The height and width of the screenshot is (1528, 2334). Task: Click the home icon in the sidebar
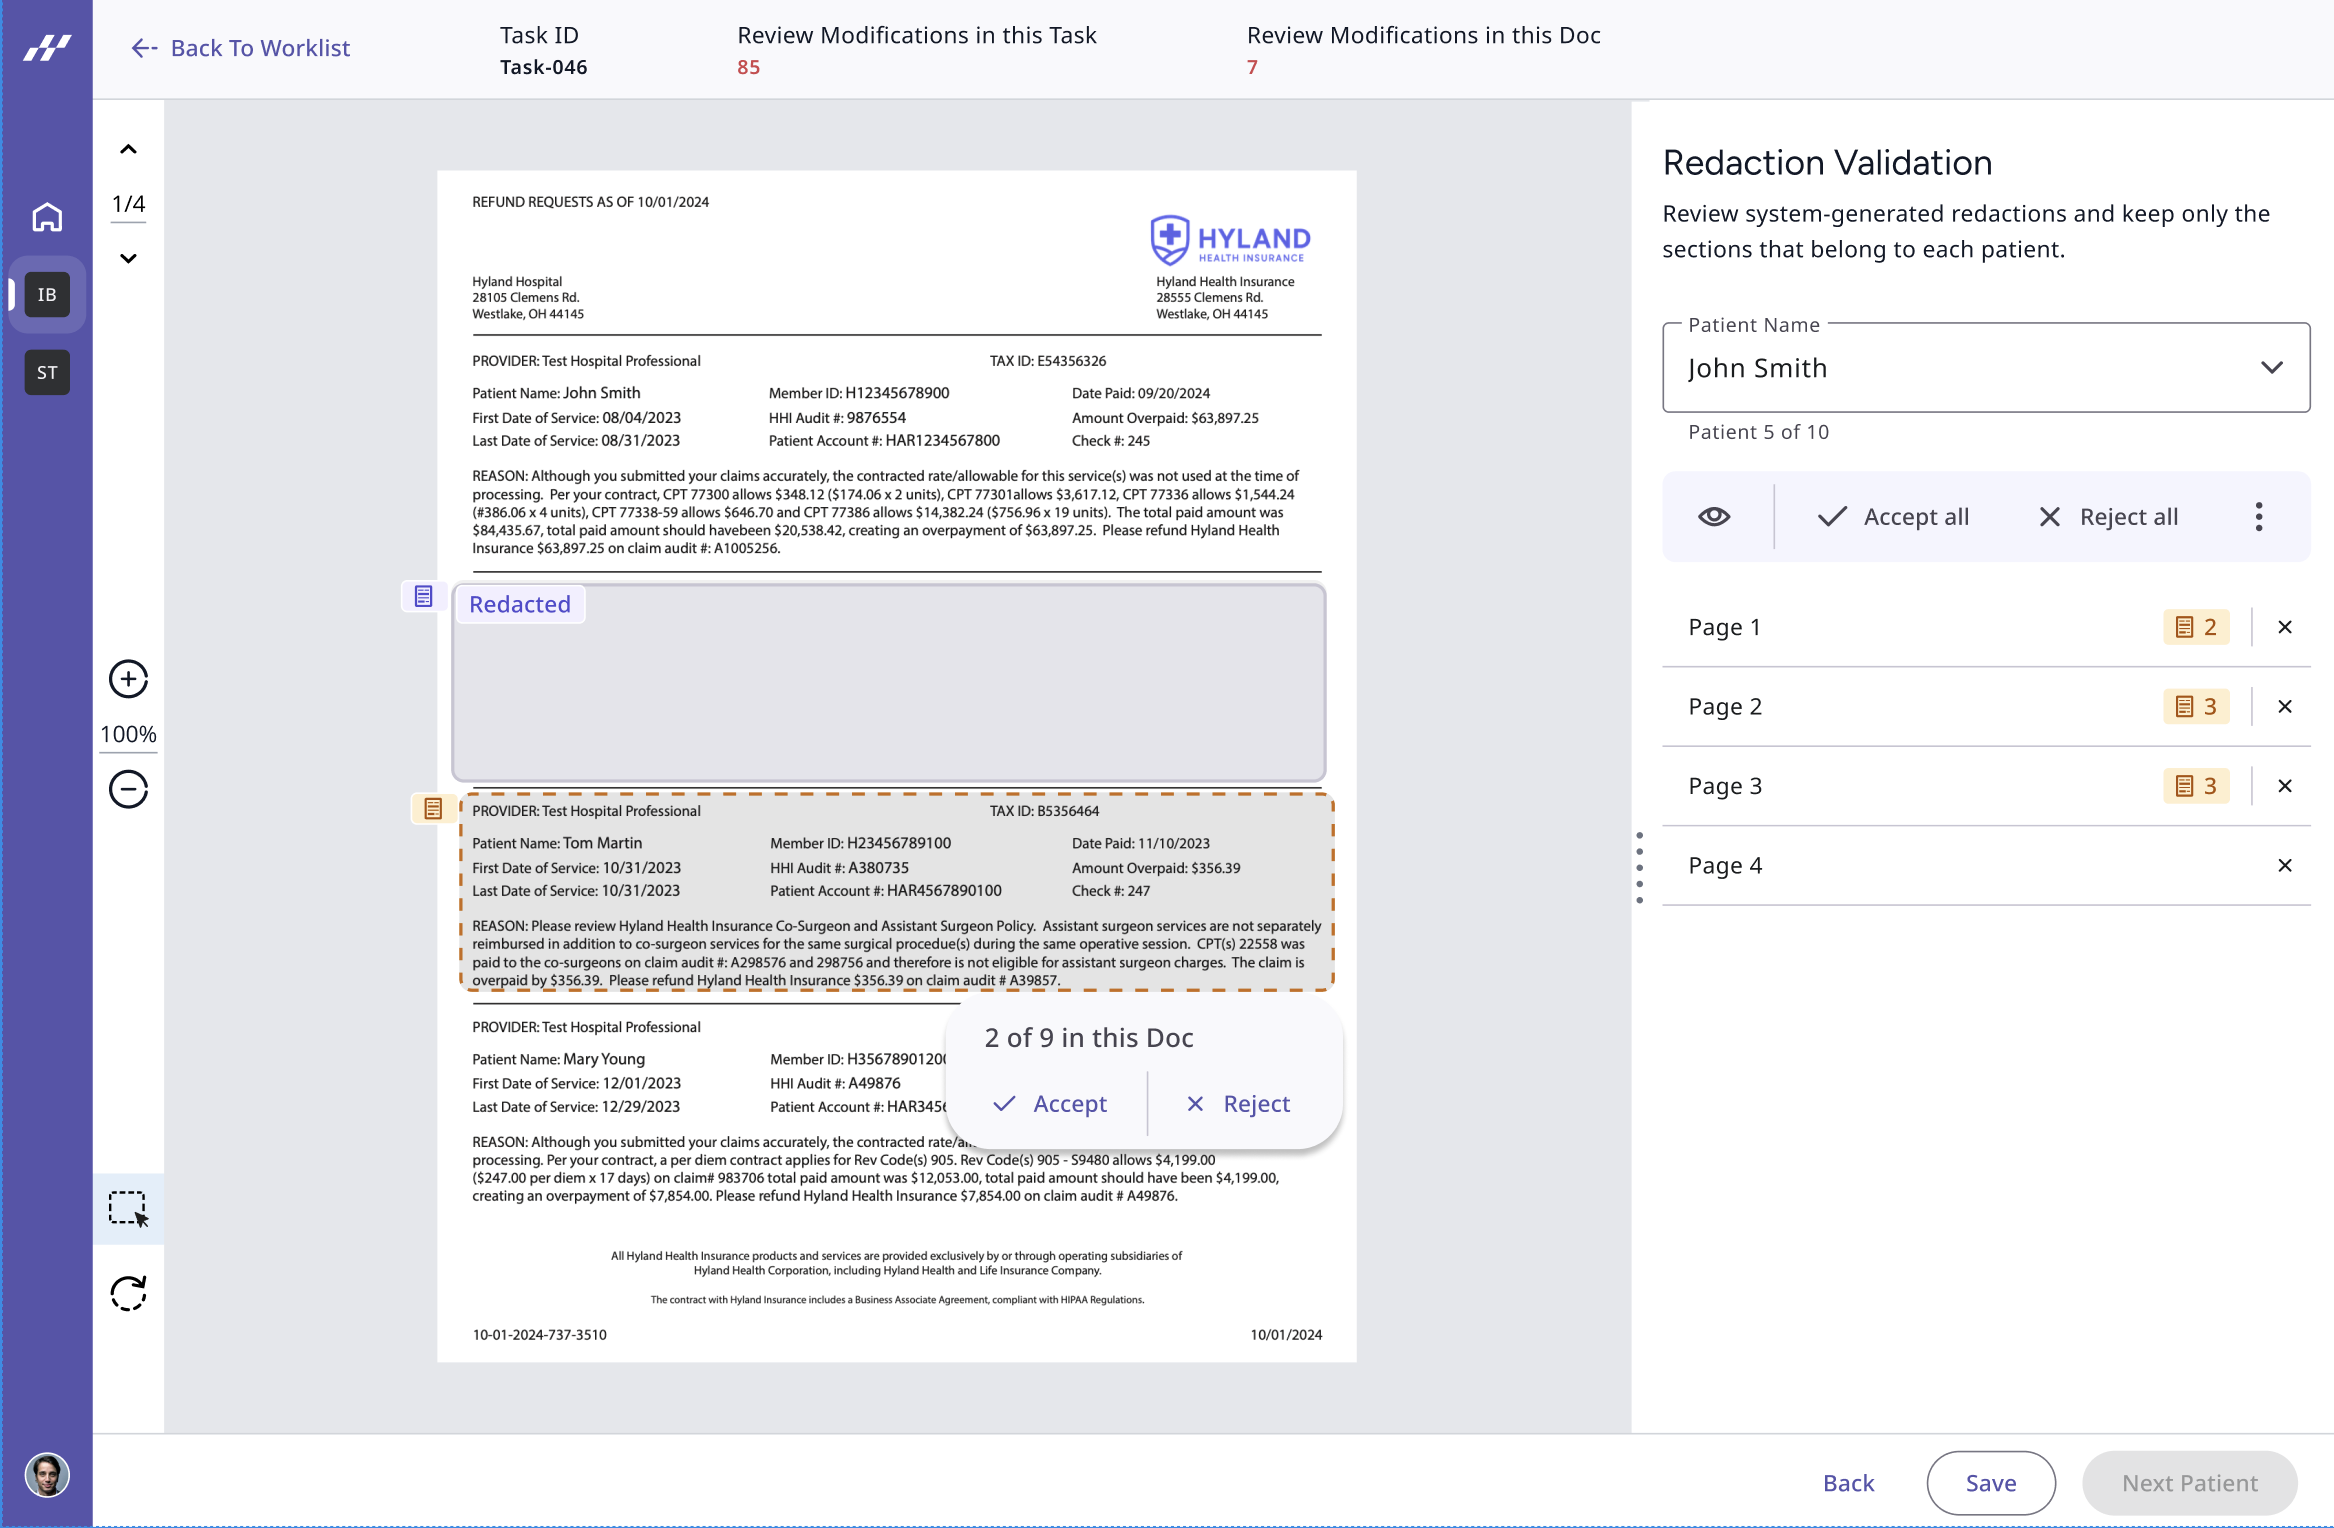click(47, 217)
